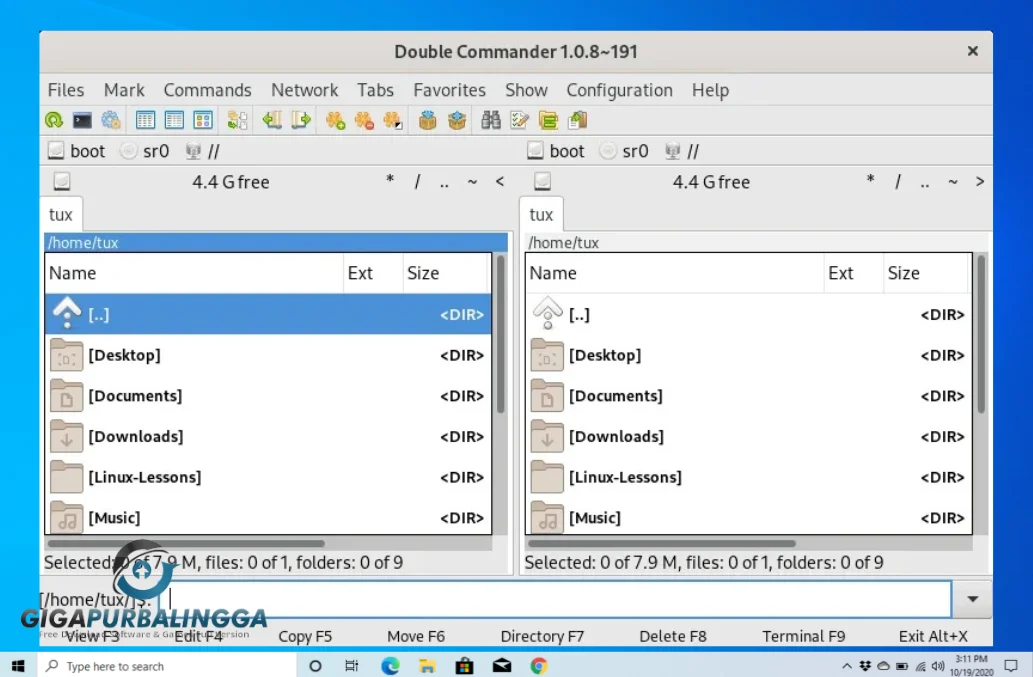
Task: Select [Desktop] folder in left panel
Action: pos(268,355)
